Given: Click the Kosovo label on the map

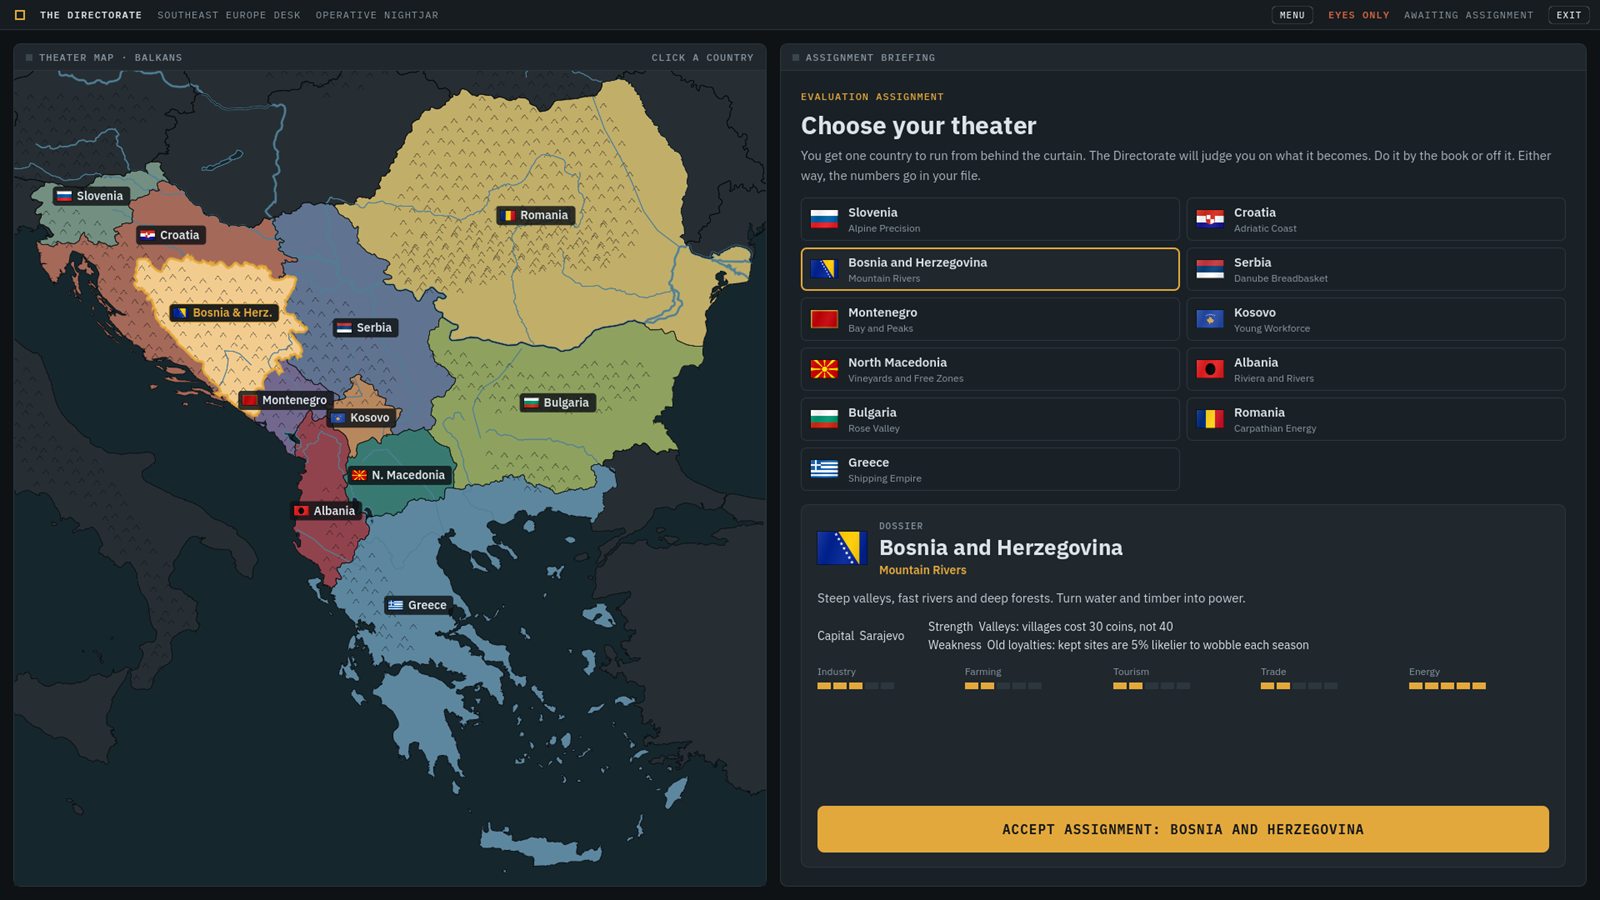Looking at the screenshot, I should click(361, 418).
